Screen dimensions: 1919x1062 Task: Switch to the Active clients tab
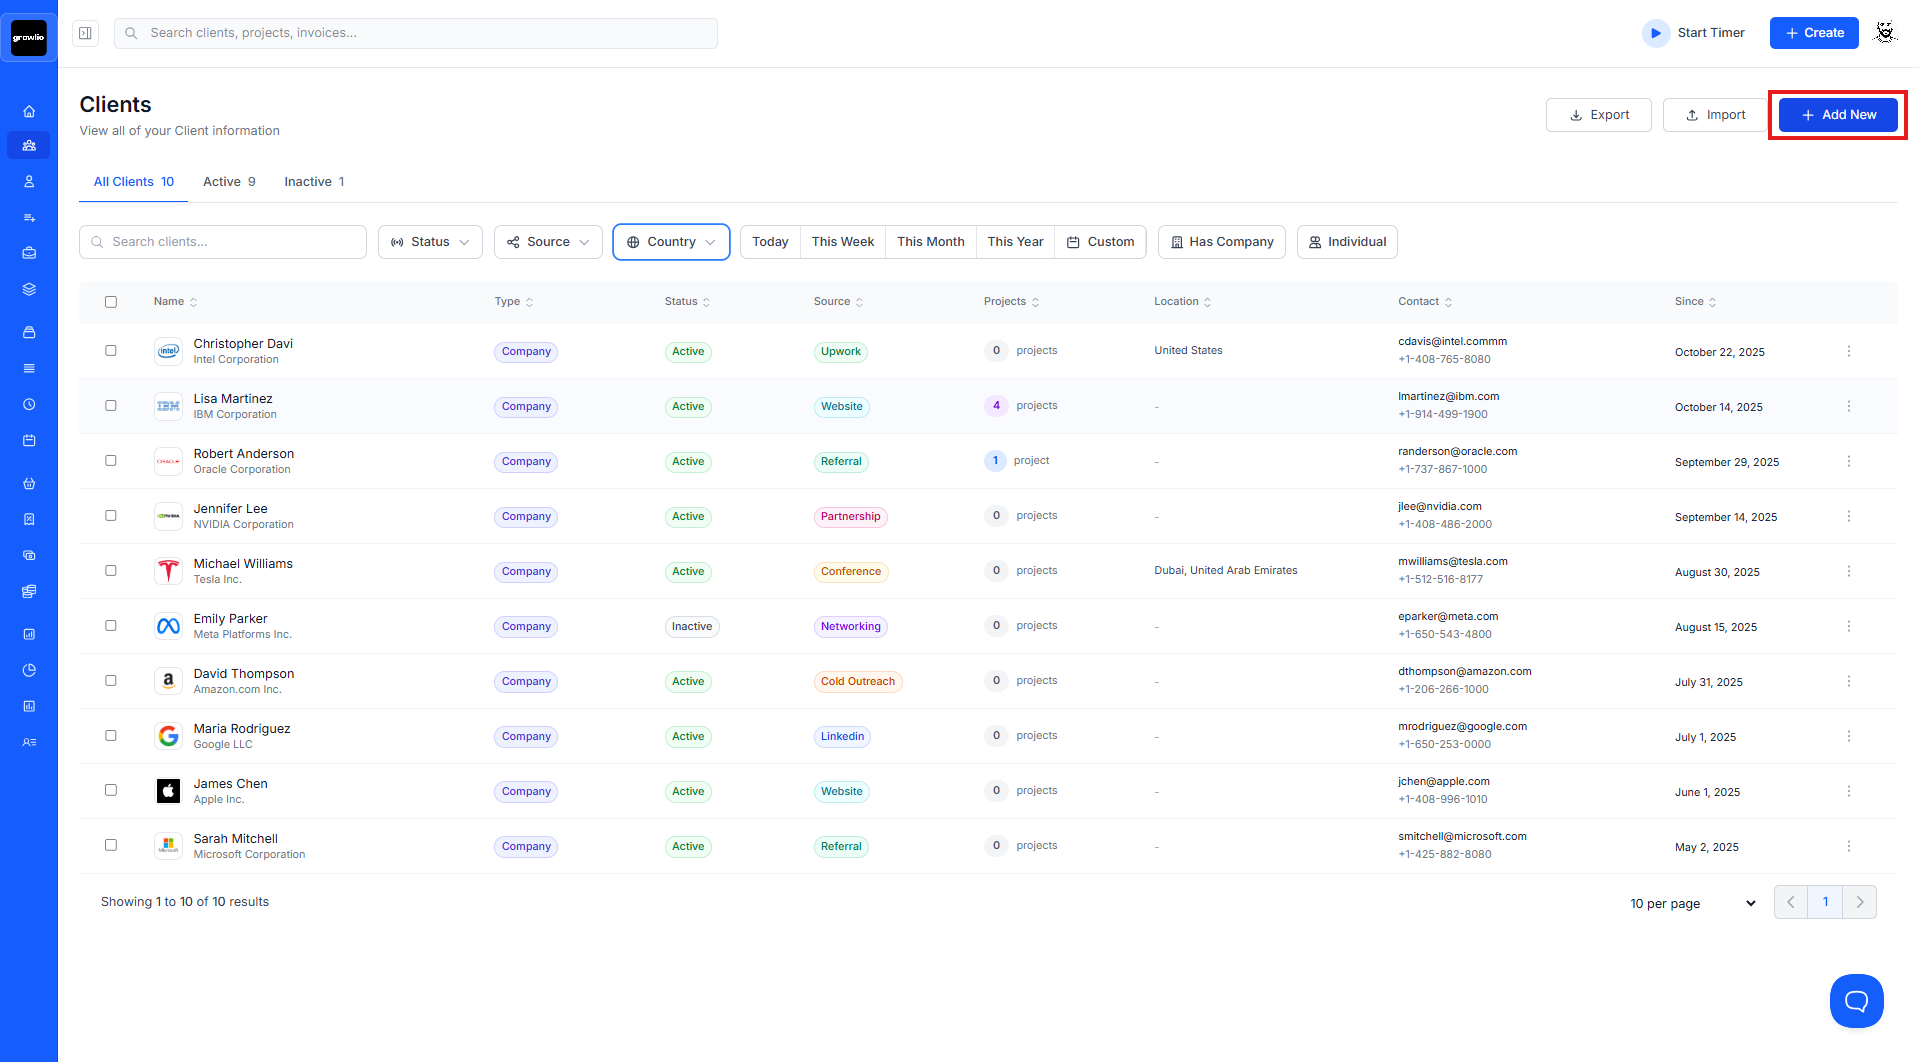(x=229, y=182)
